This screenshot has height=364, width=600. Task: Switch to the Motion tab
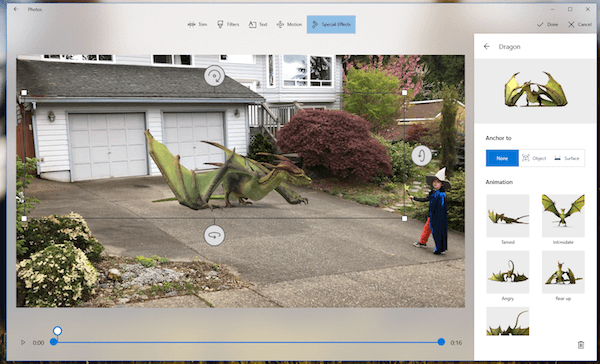289,24
